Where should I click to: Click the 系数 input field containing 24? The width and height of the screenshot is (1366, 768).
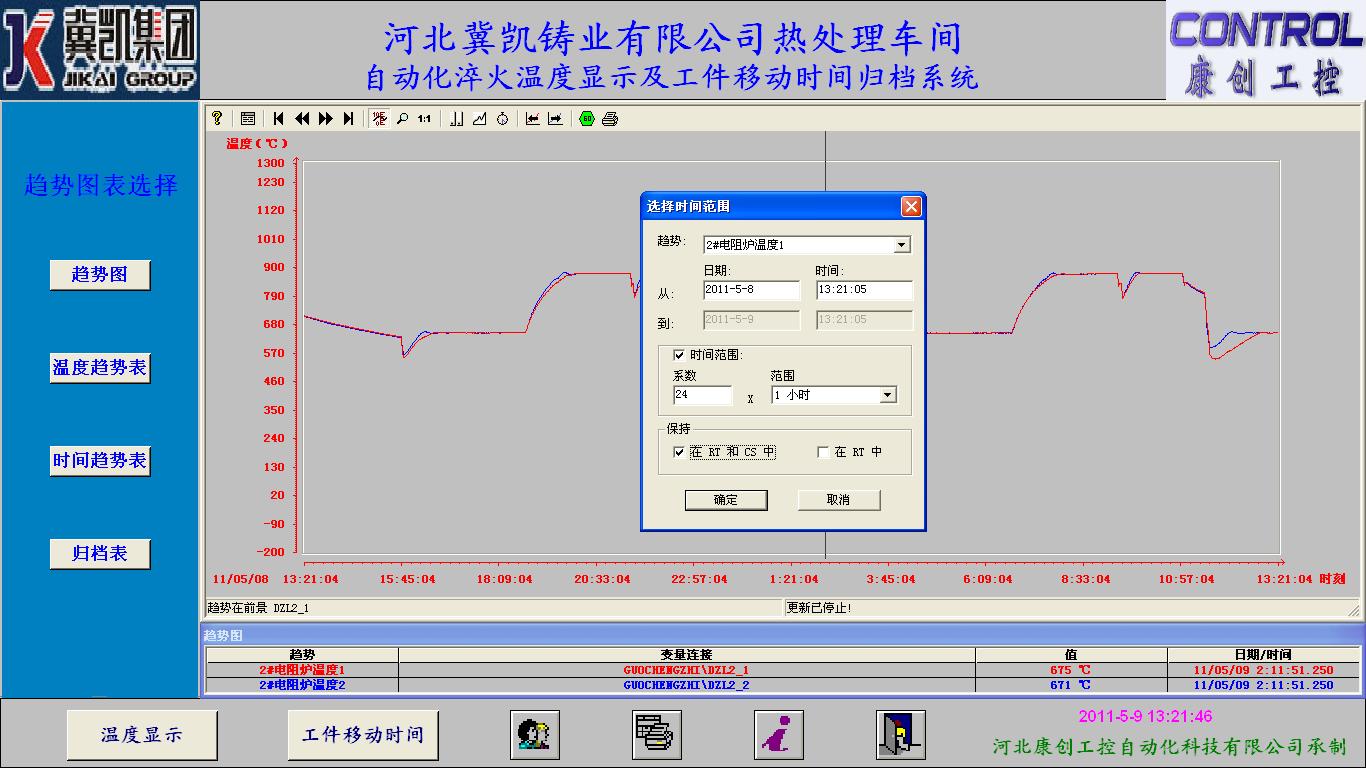[702, 395]
